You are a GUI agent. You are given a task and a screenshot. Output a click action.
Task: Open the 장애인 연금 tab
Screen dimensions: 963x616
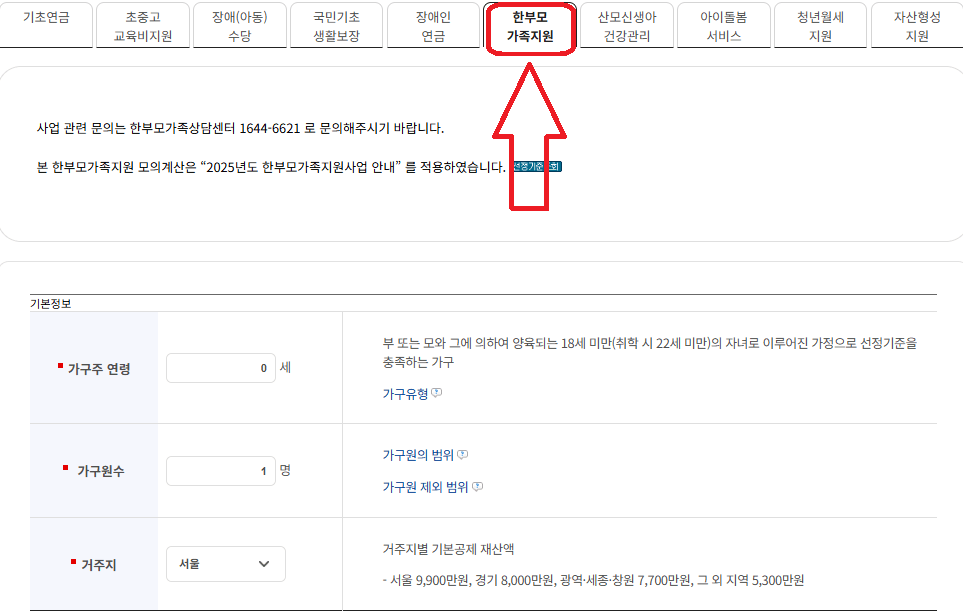(433, 25)
